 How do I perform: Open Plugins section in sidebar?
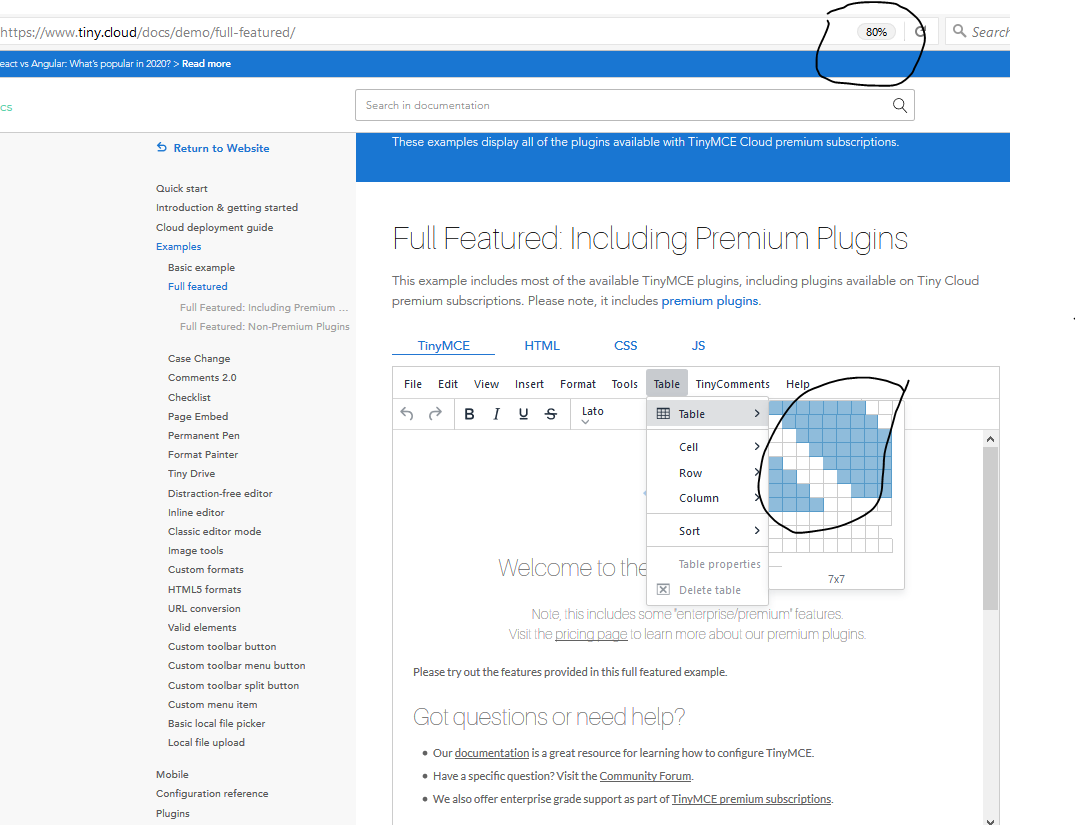point(173,813)
